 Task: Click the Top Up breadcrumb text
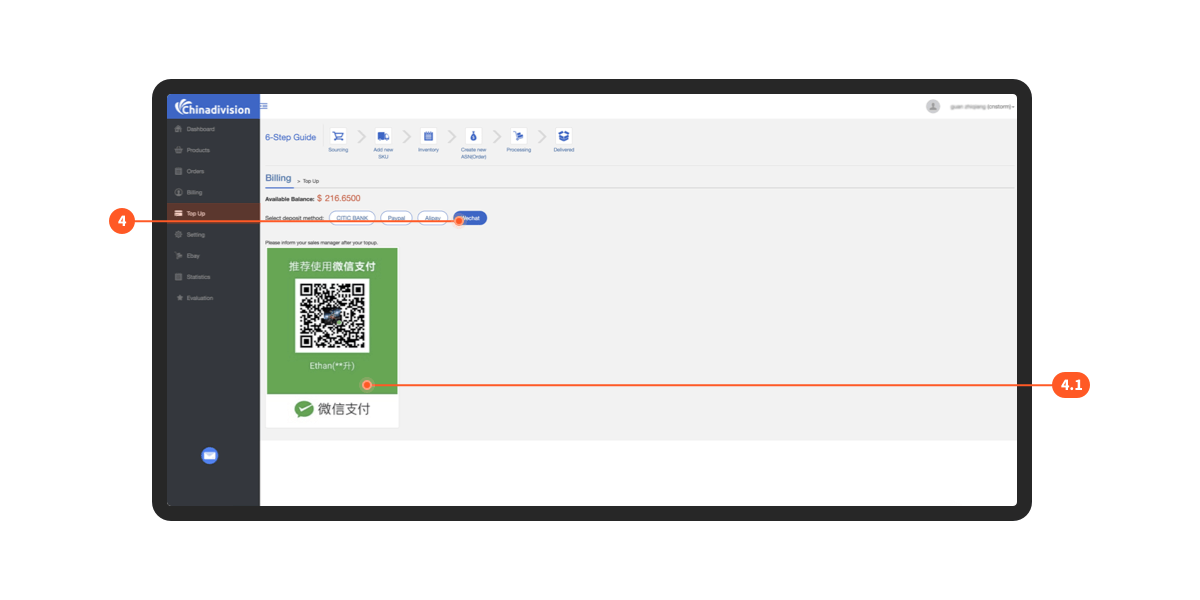coord(311,181)
